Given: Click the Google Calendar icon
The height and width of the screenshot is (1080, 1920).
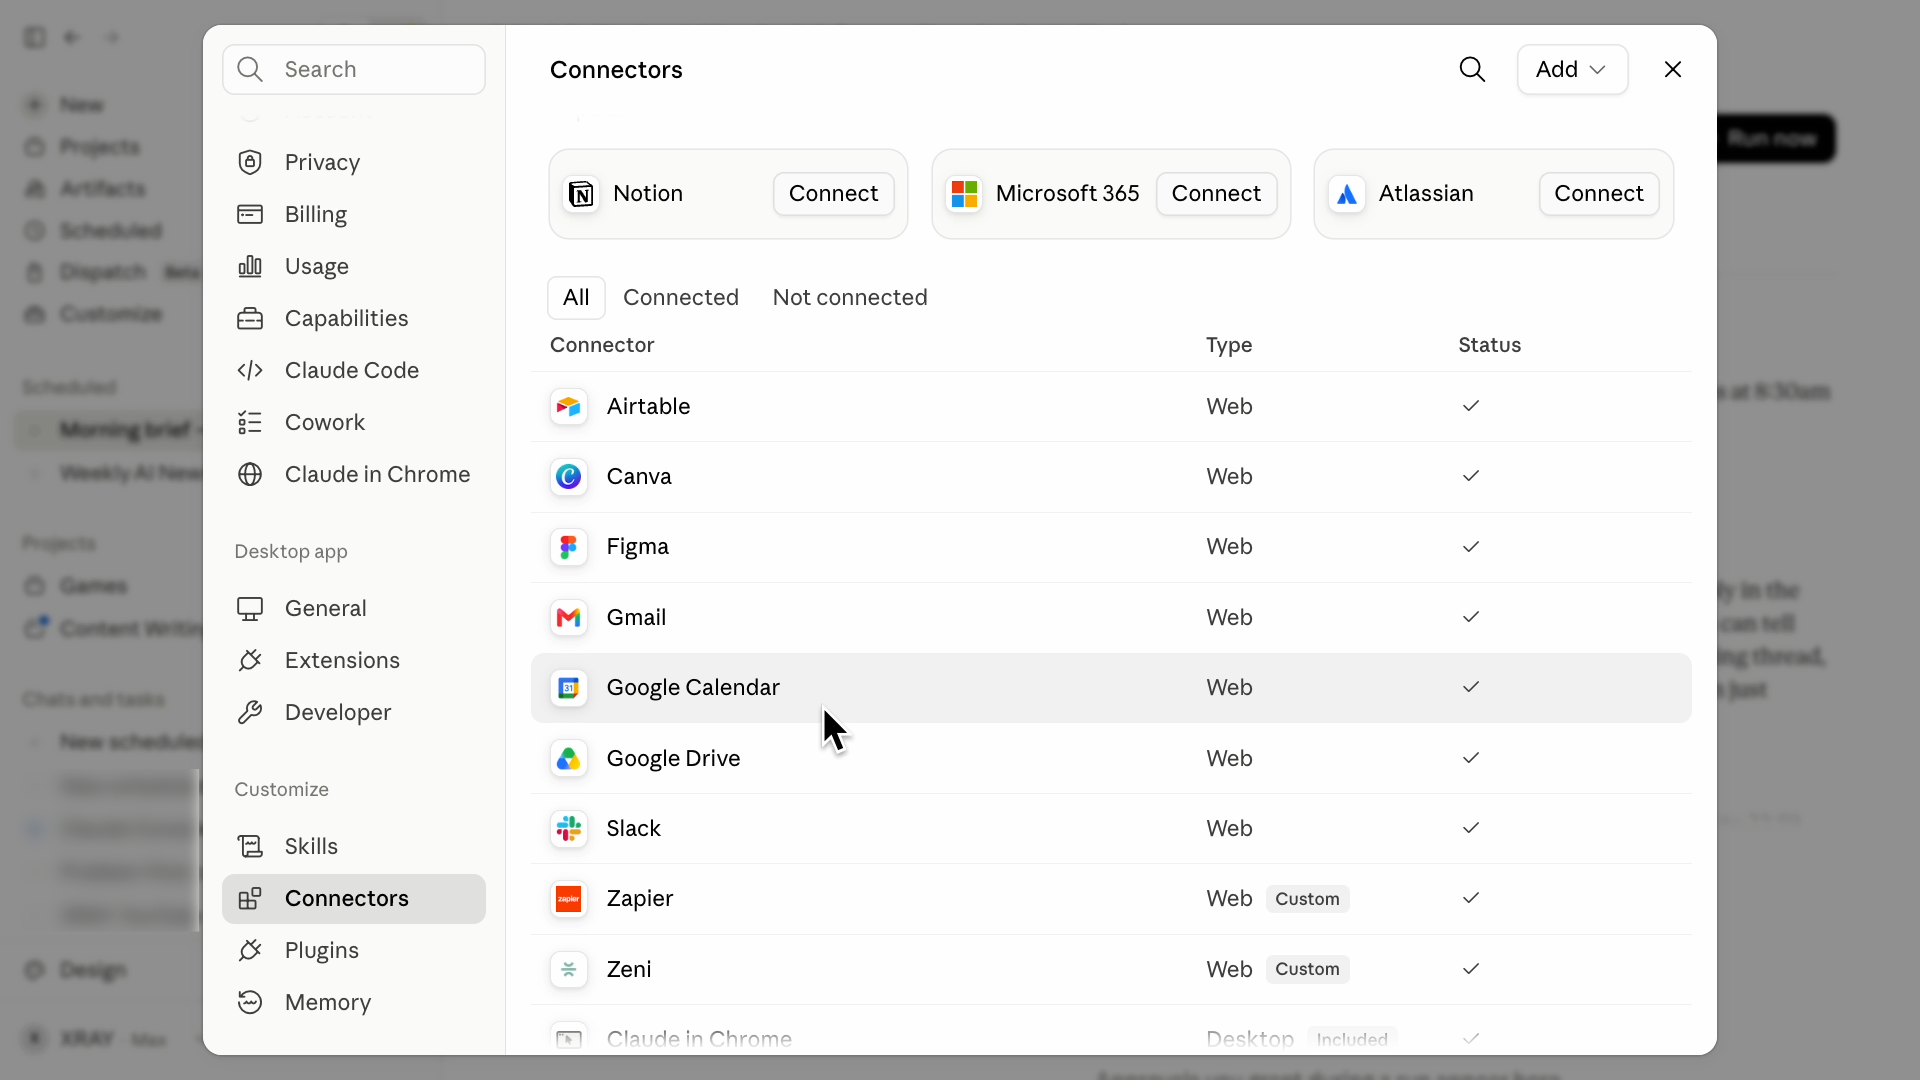Looking at the screenshot, I should tap(568, 688).
